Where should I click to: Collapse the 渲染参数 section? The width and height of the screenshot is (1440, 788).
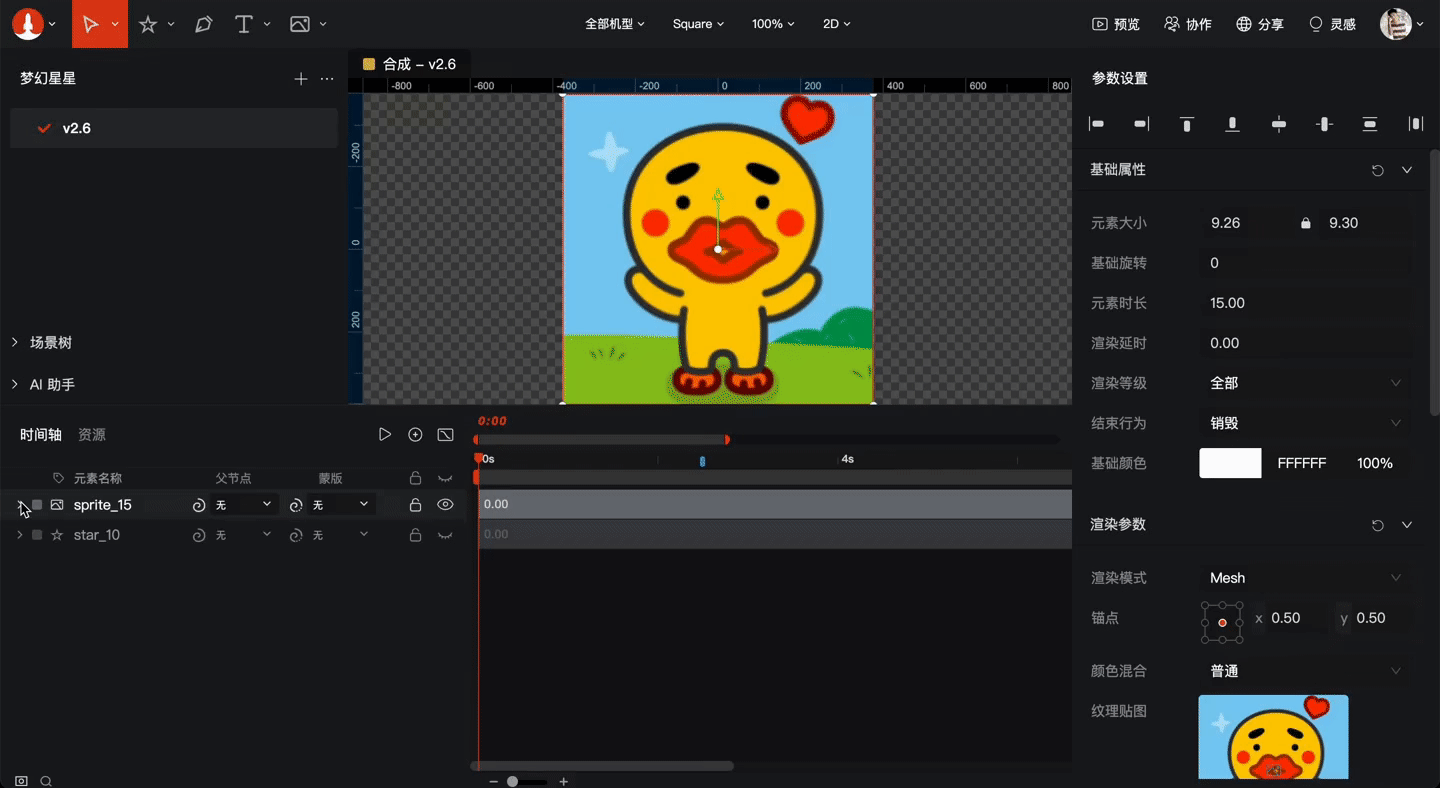click(1407, 525)
